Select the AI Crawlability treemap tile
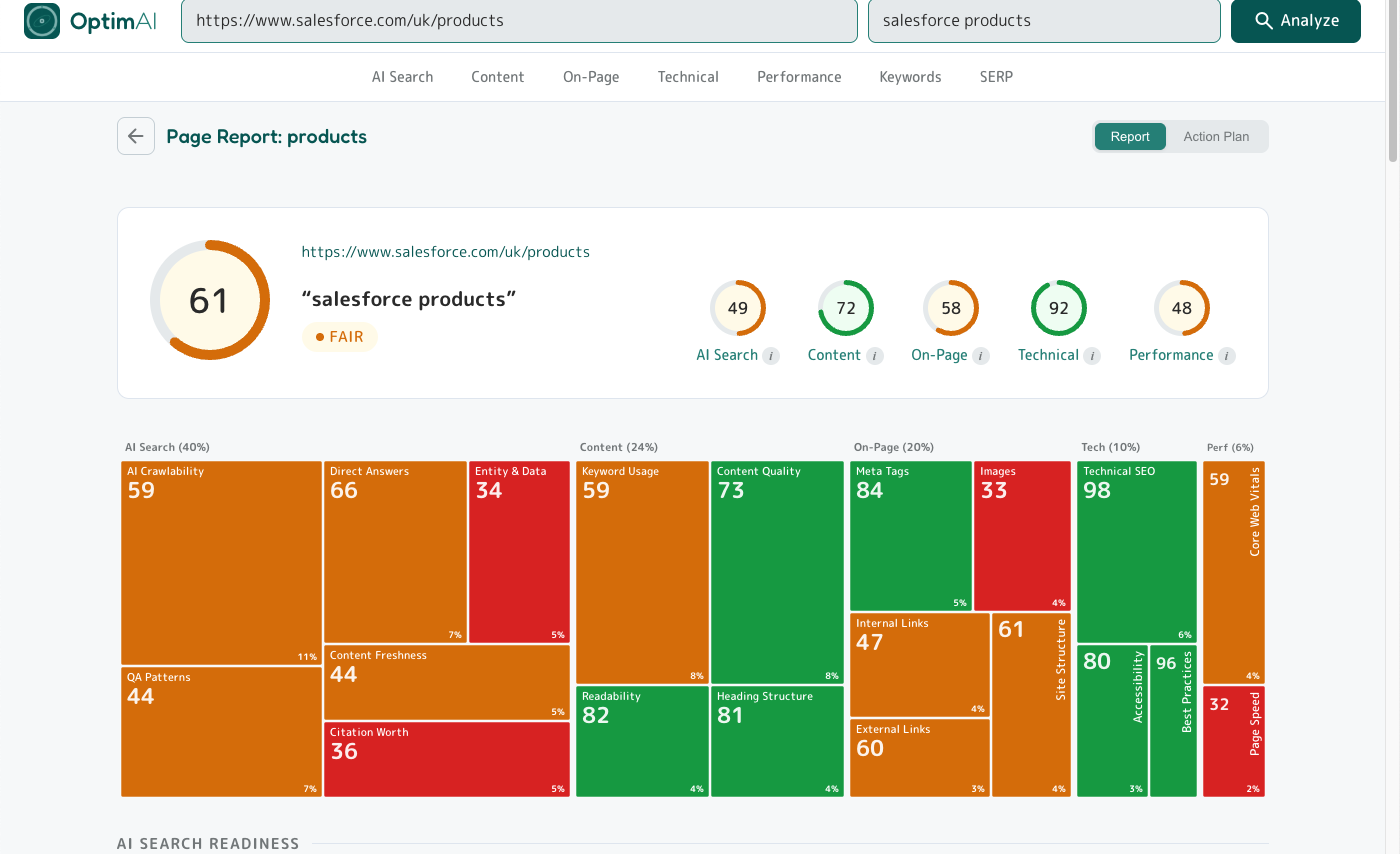Screen dimensions: 1400x854 click(221, 563)
